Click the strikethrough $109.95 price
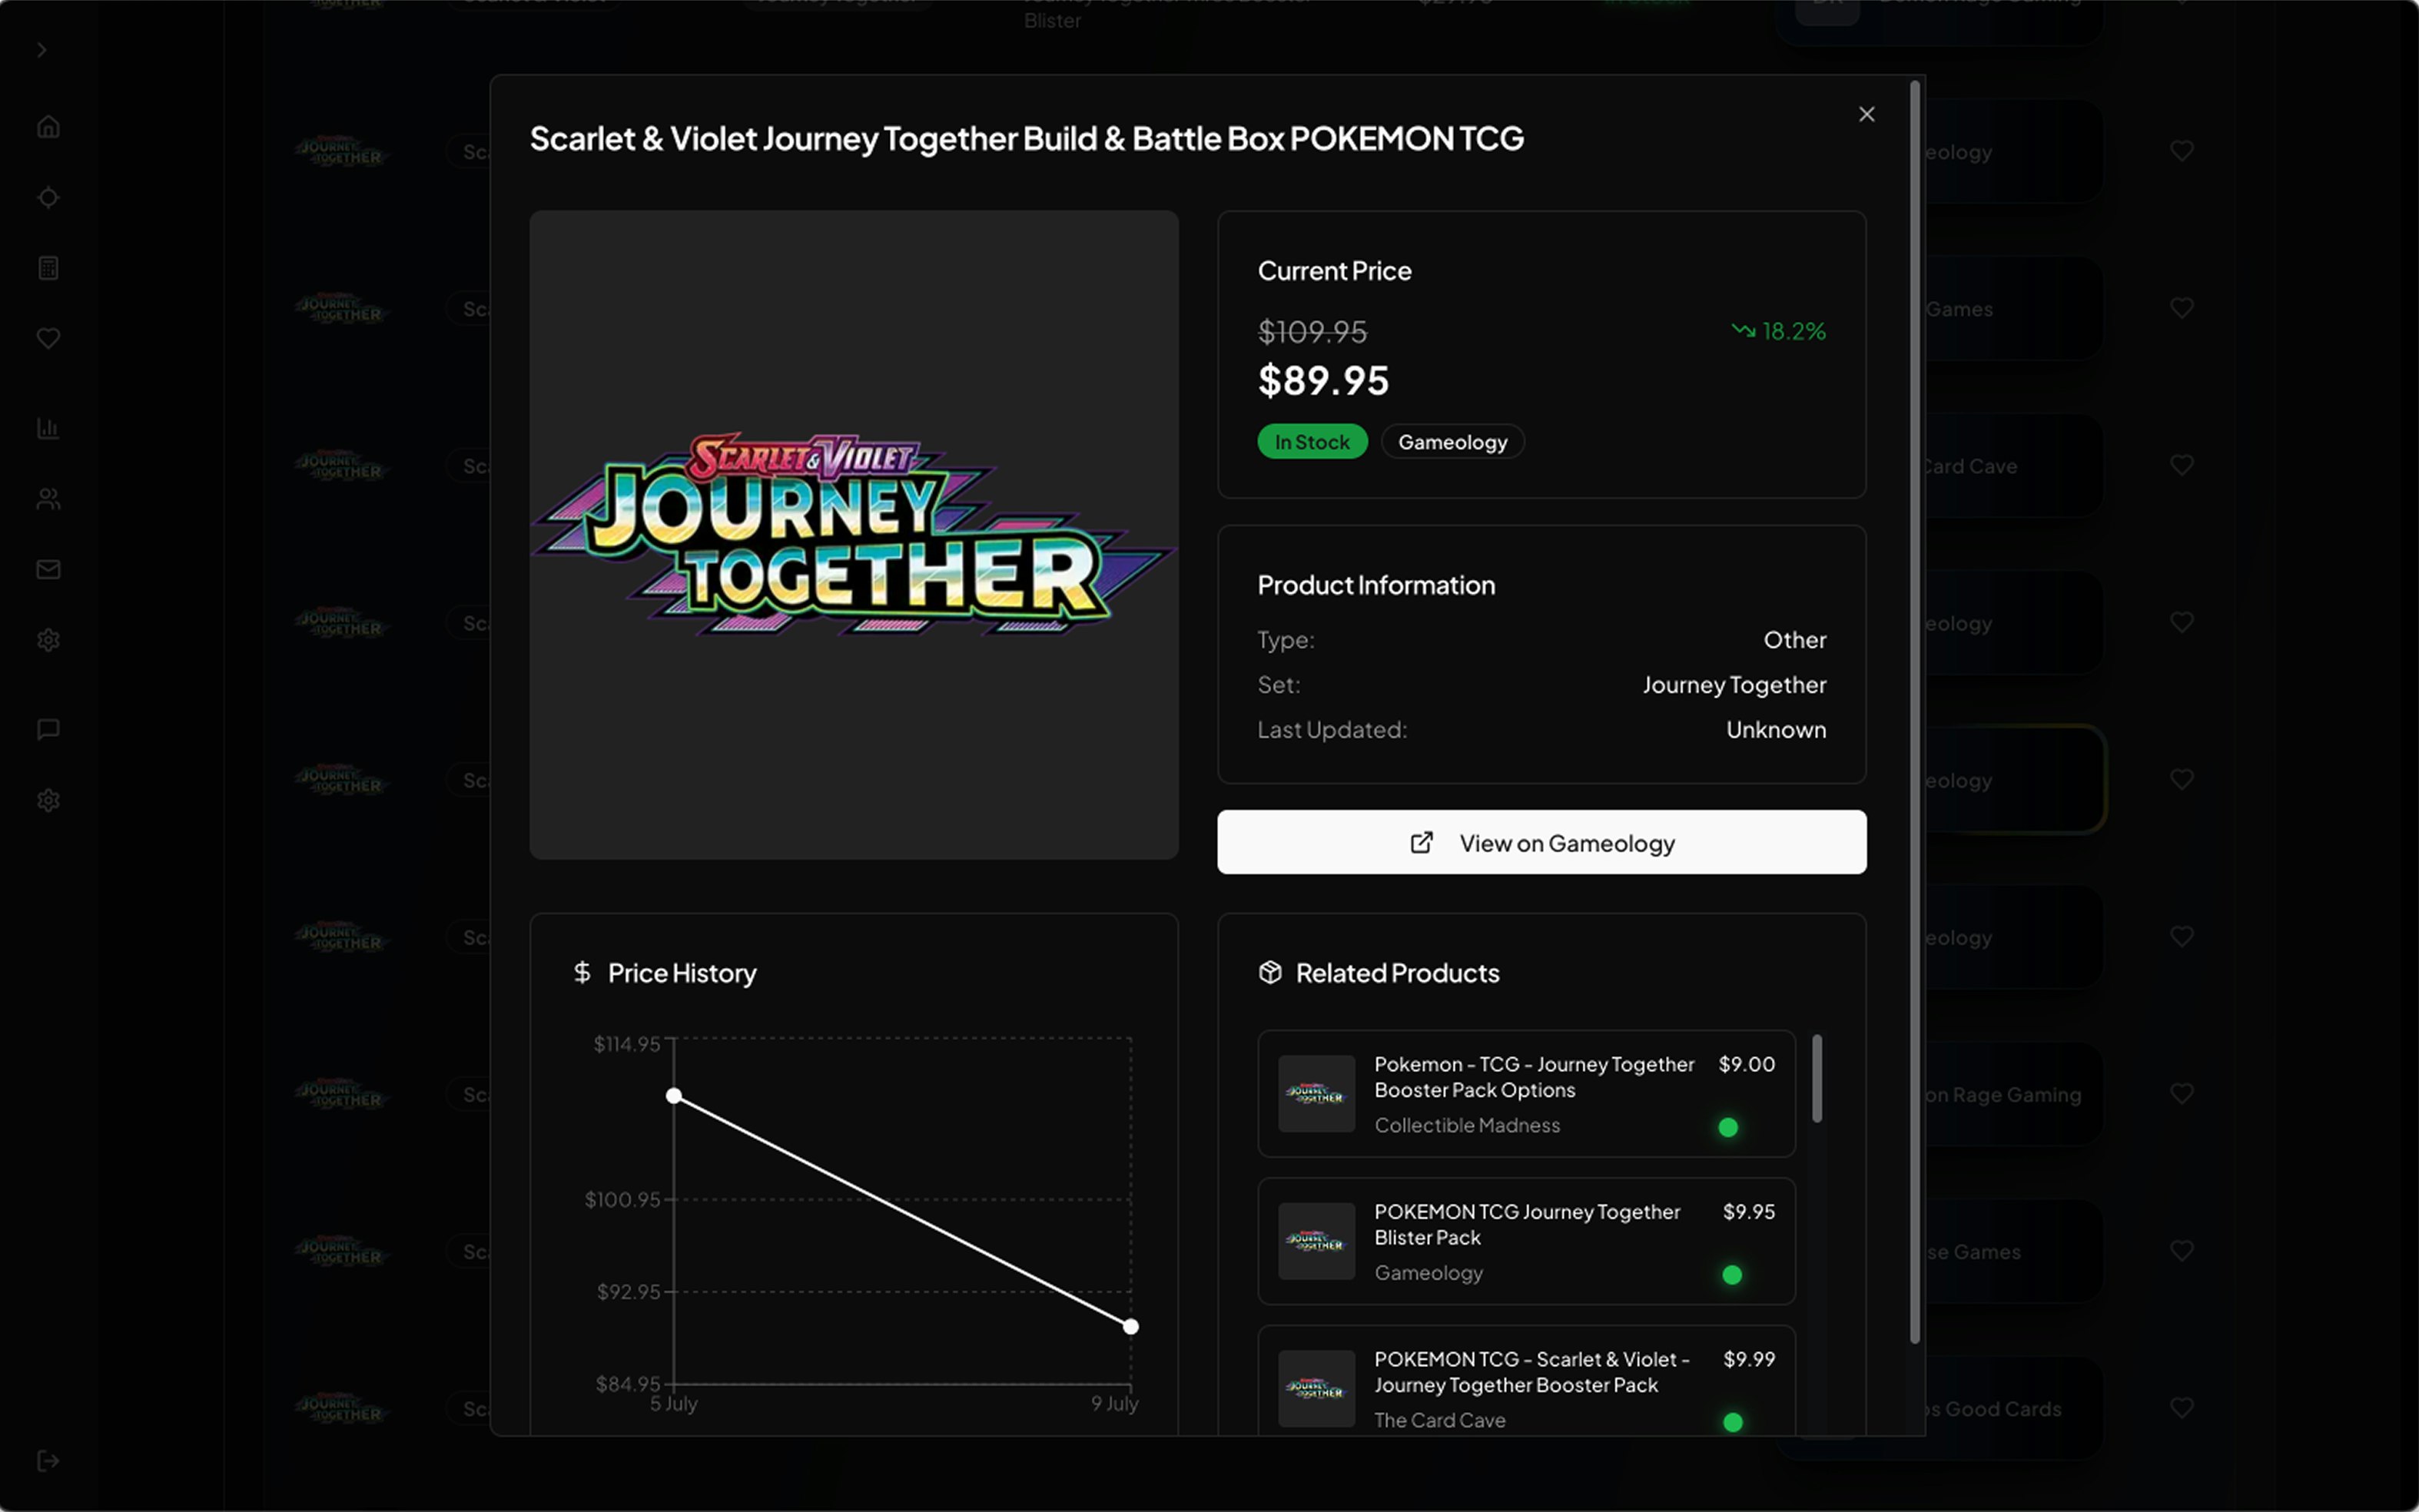The height and width of the screenshot is (1512, 2419). pos(1312,331)
